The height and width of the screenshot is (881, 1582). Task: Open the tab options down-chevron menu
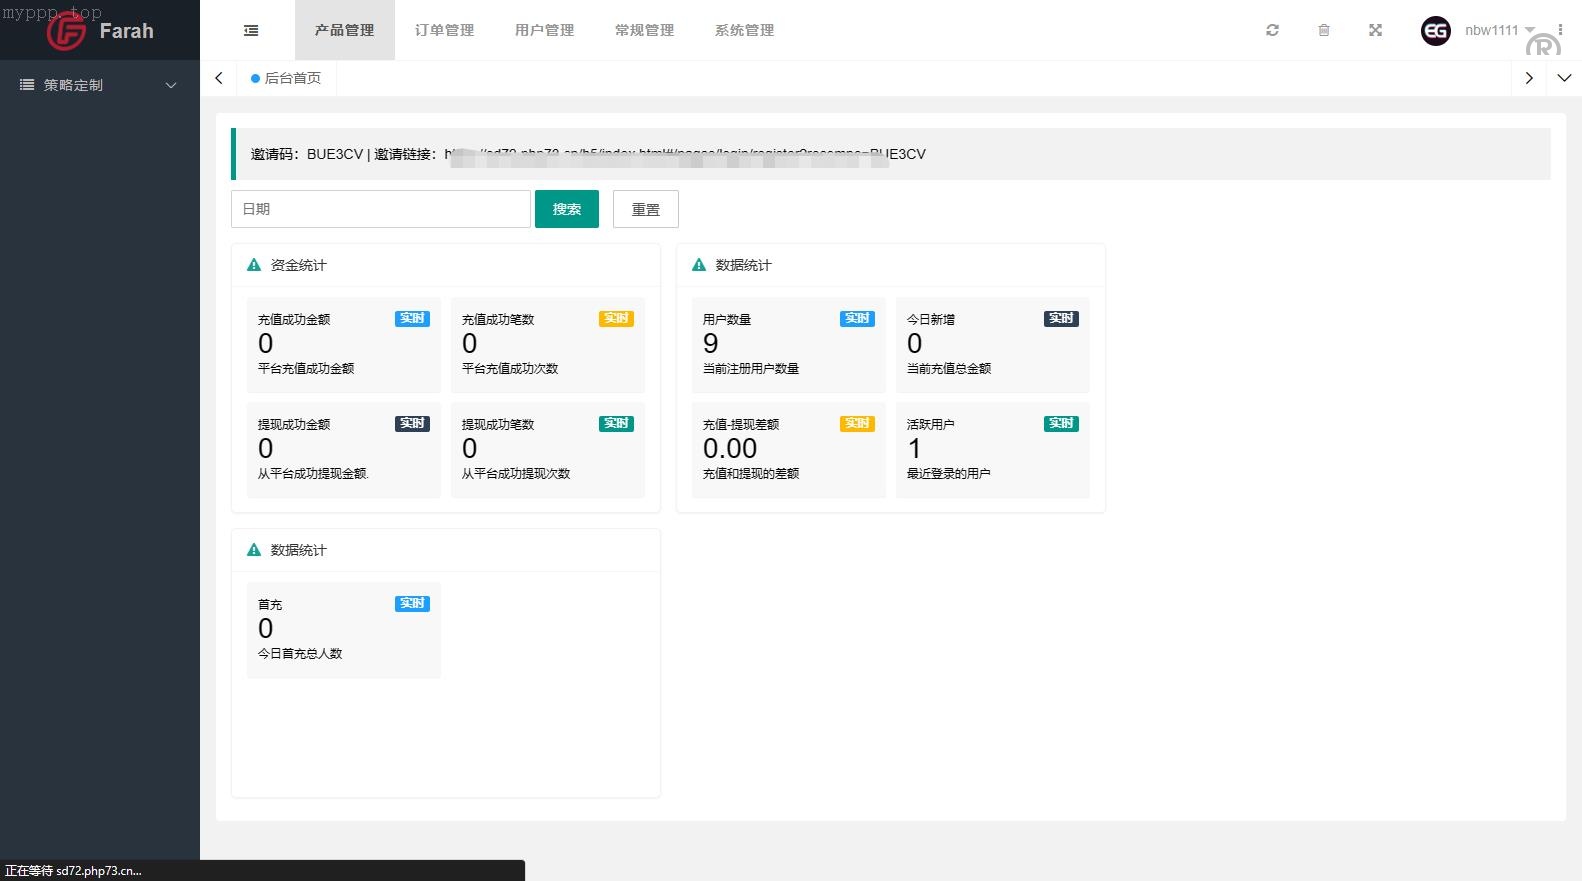coord(1564,78)
